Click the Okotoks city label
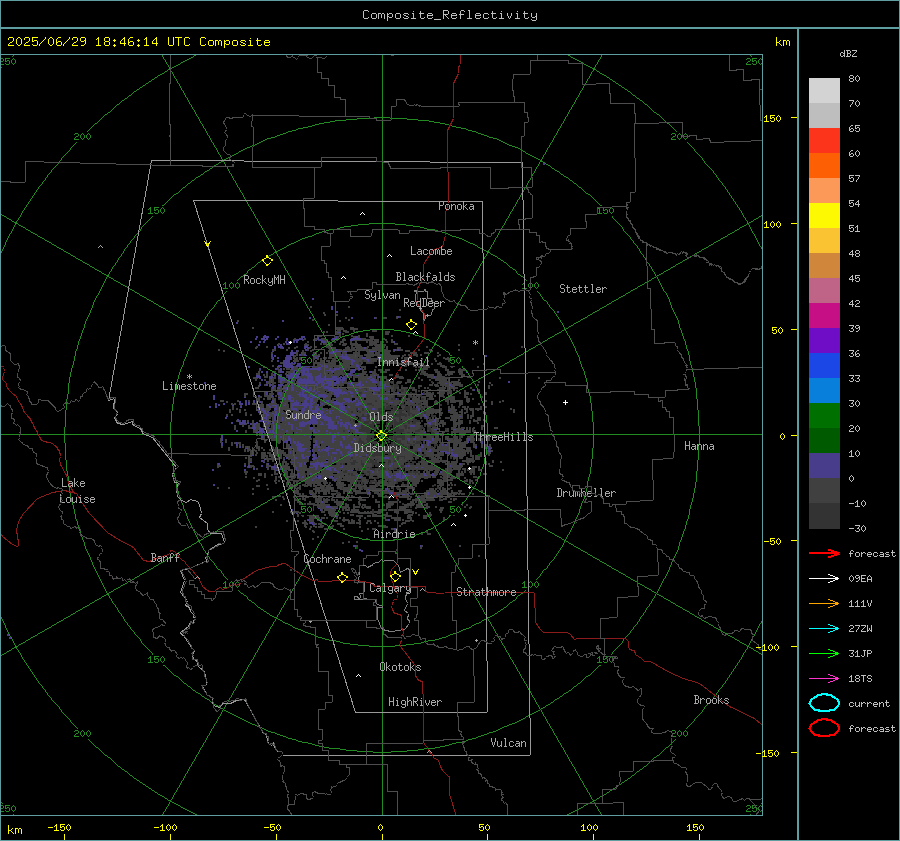900x841 pixels. [x=400, y=667]
